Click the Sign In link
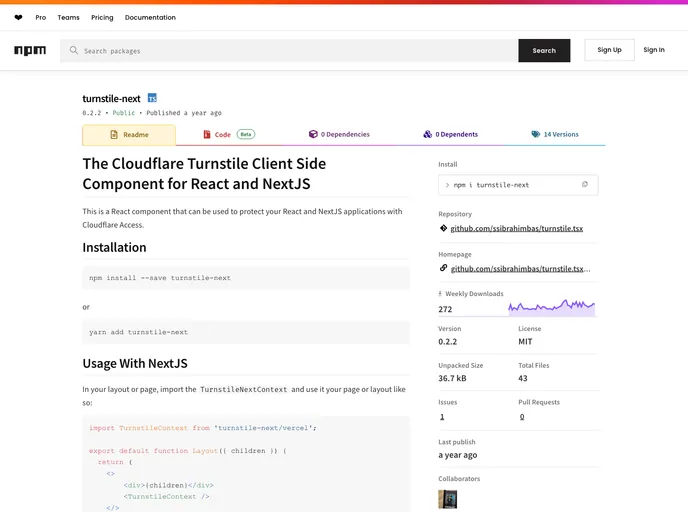 [654, 50]
